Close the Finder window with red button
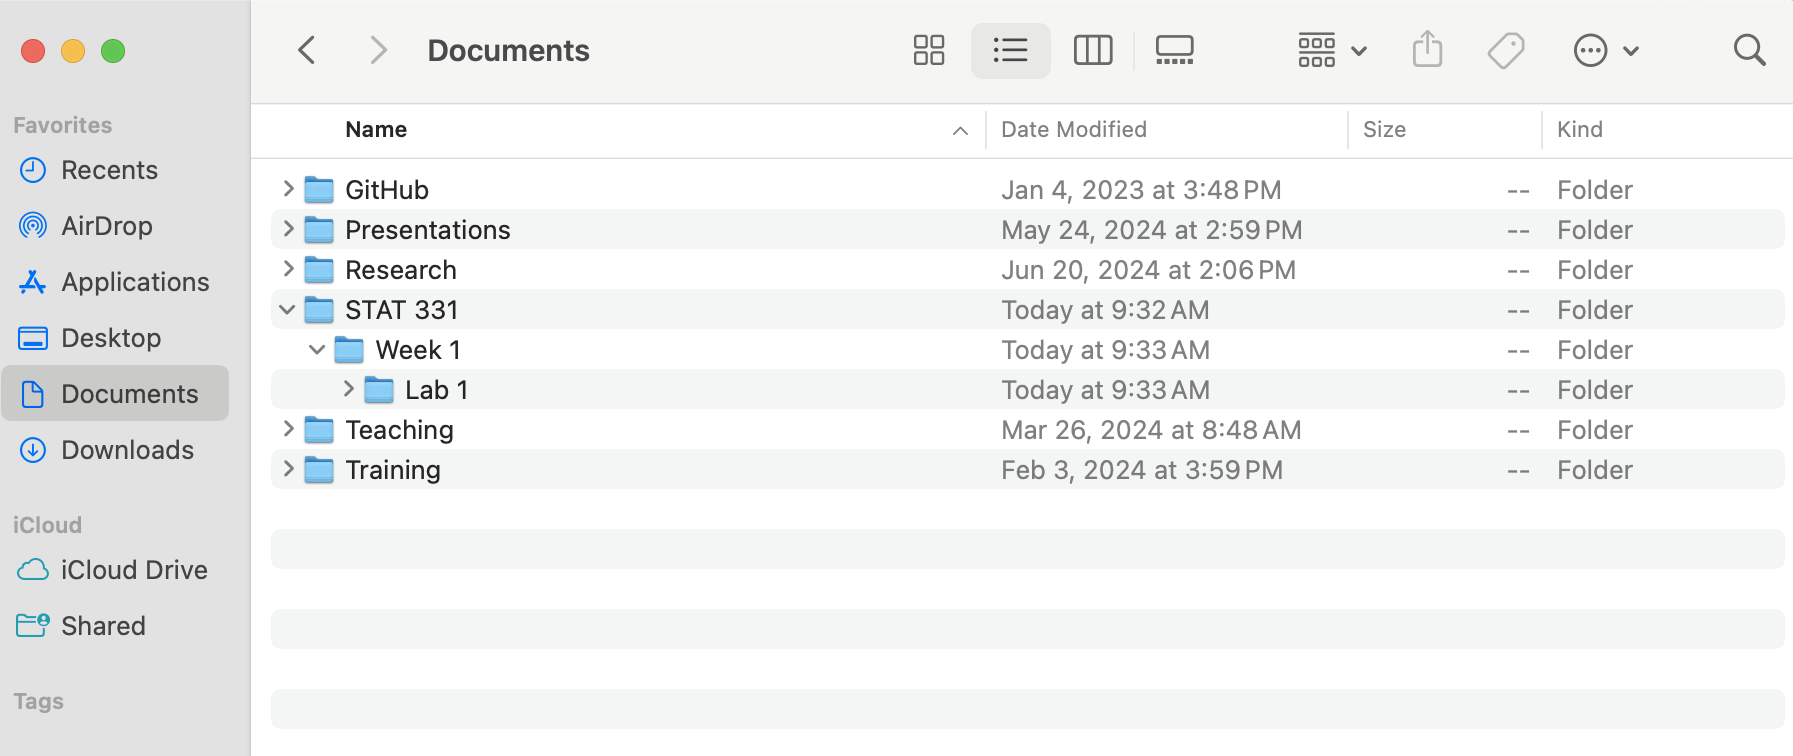The image size is (1793, 756). [33, 51]
